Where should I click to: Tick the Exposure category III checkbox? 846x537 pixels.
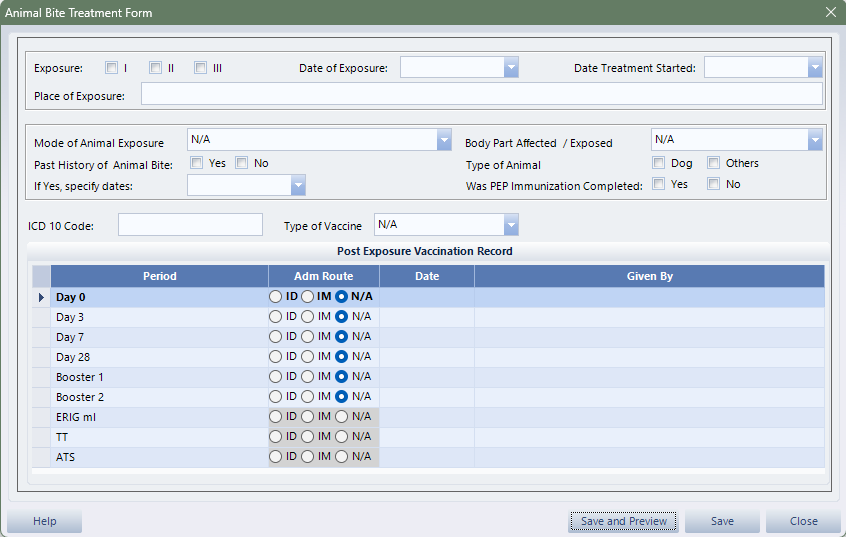click(200, 68)
